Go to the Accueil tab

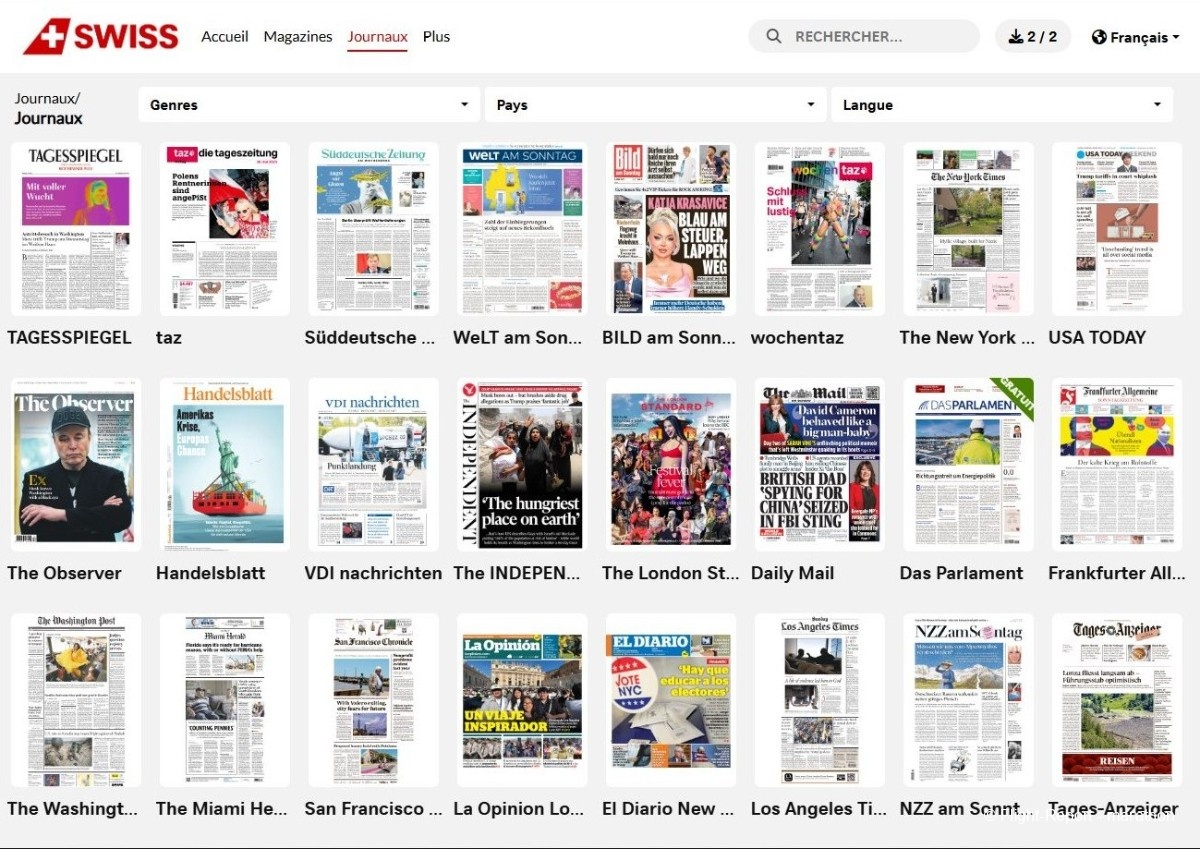tap(225, 36)
